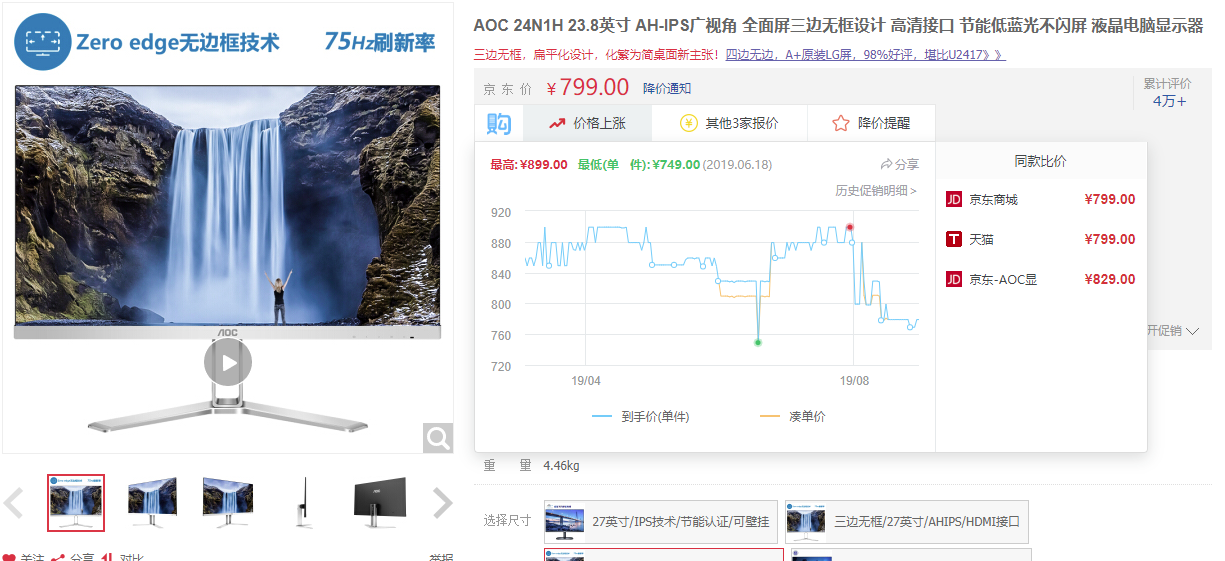Viewport: 1225px width, 561px height.
Task: Open the 四边无边，A+原装LG屏 promo link
Action: [x=866, y=54]
